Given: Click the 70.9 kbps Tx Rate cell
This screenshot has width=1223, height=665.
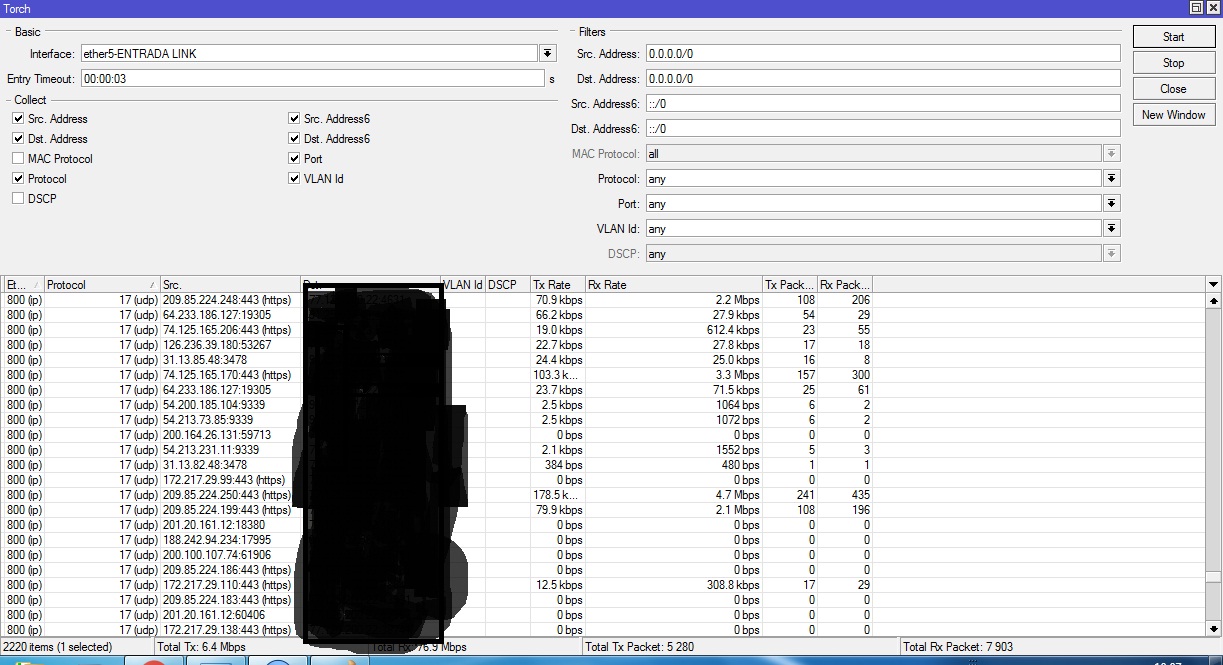Looking at the screenshot, I should 558,300.
